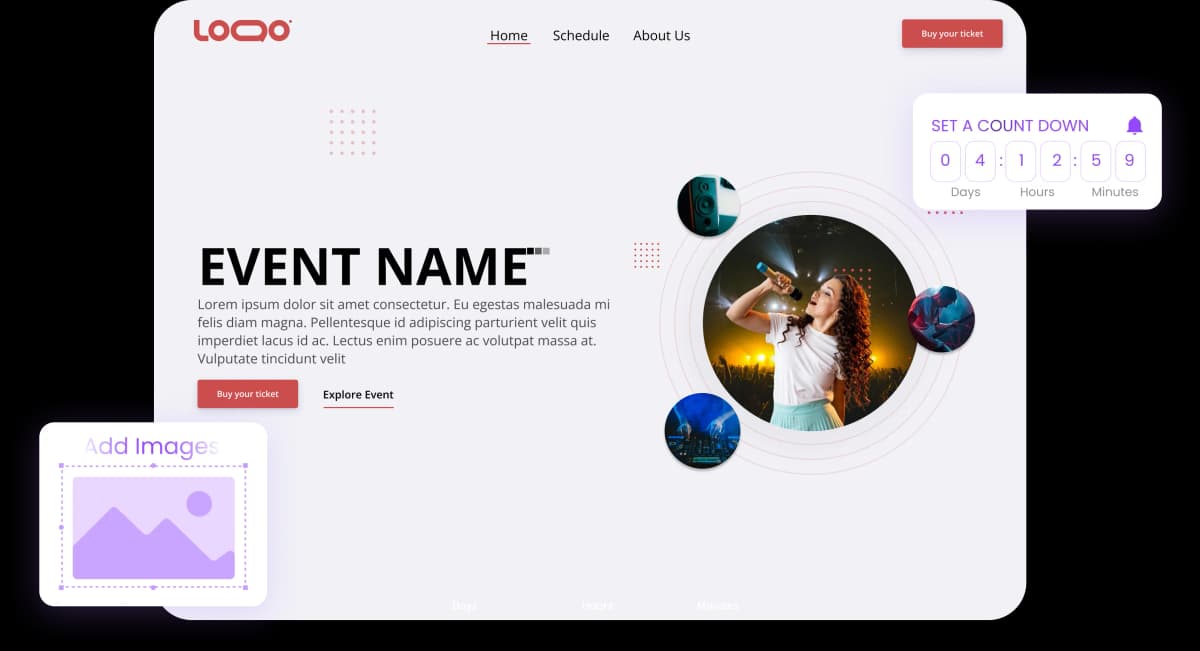
Task: Follow the Explore Event link
Action: click(358, 395)
